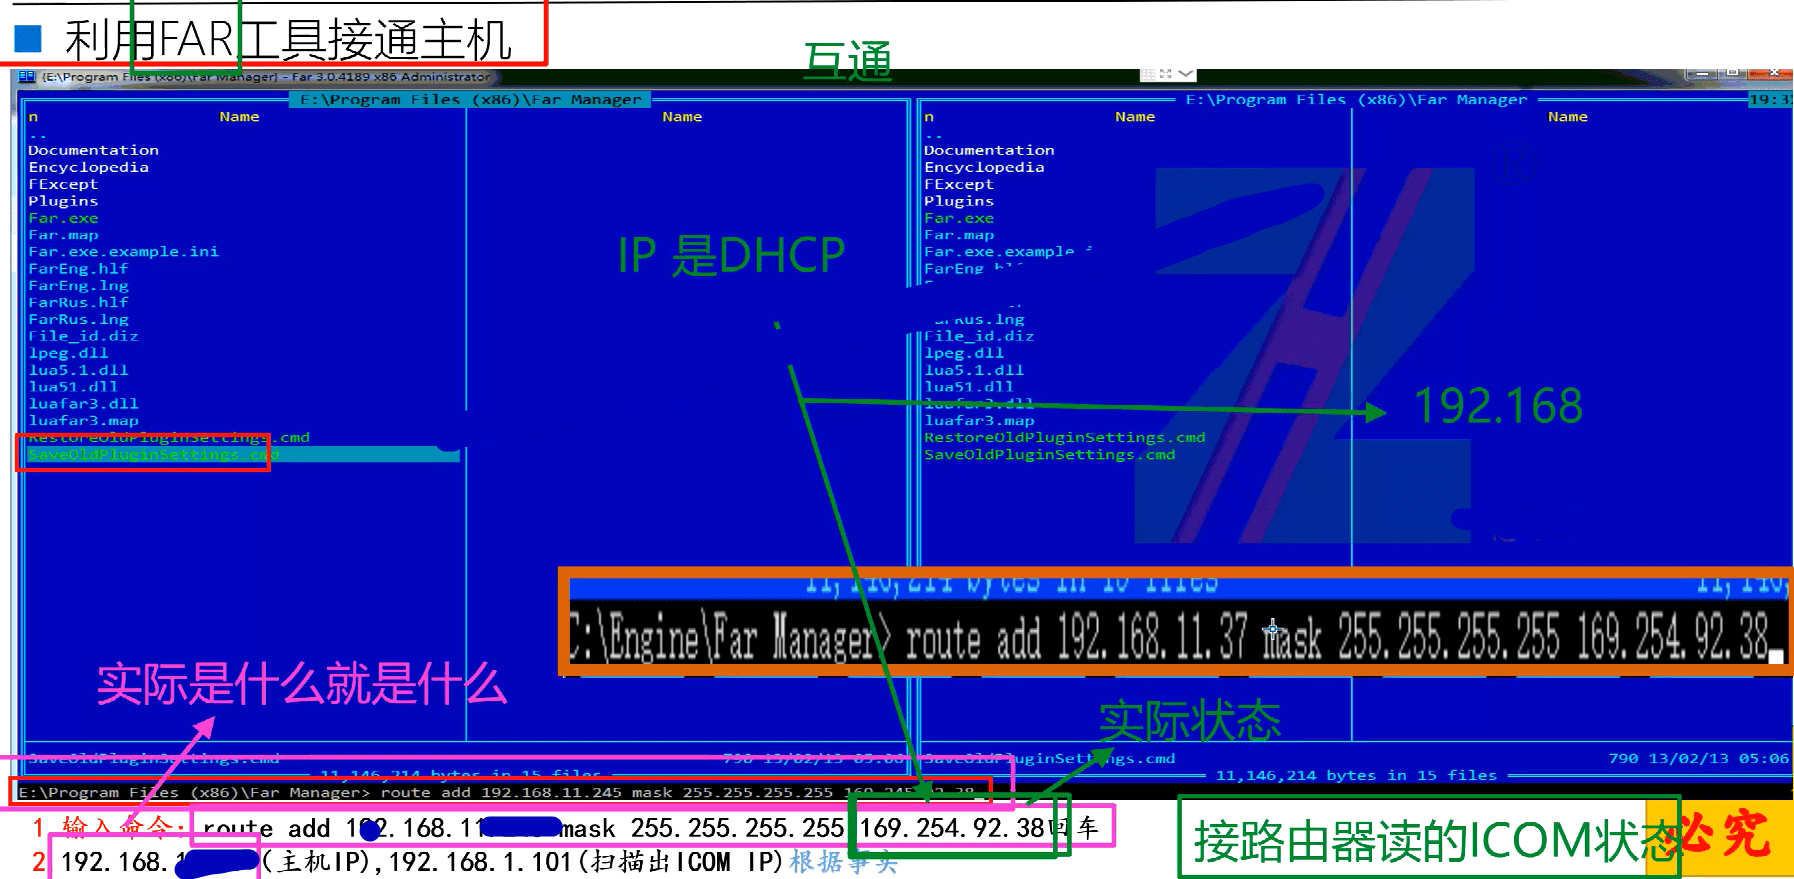The height and width of the screenshot is (879, 1794).
Task: Click the right panel path title
Action: pos(1356,100)
